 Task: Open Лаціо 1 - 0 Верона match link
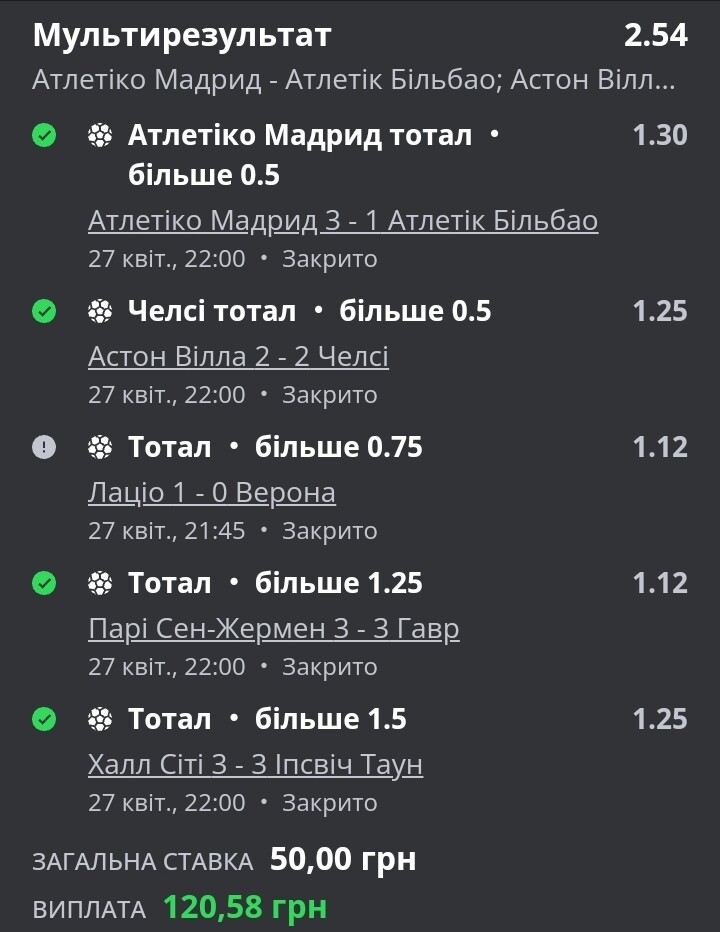point(212,493)
